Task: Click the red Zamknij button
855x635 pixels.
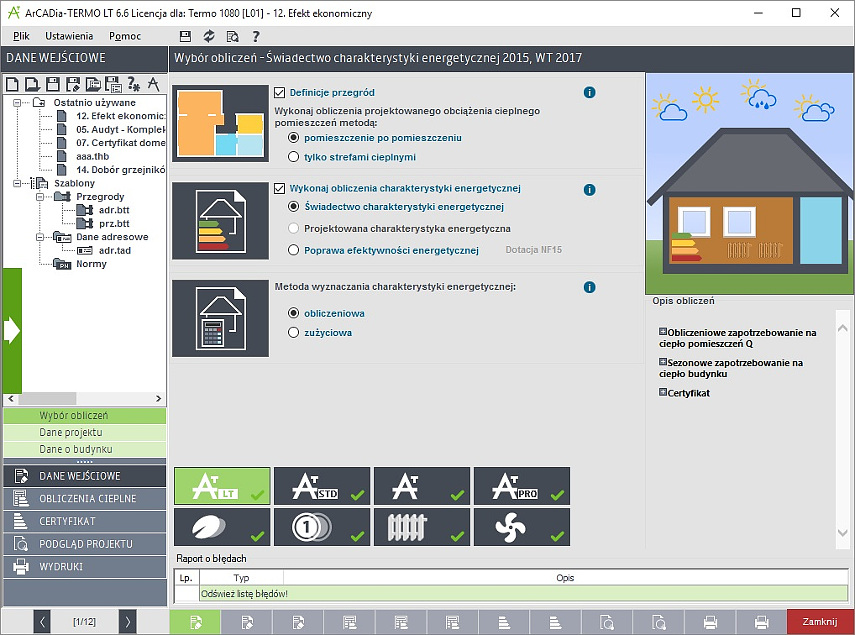Action: [x=820, y=621]
